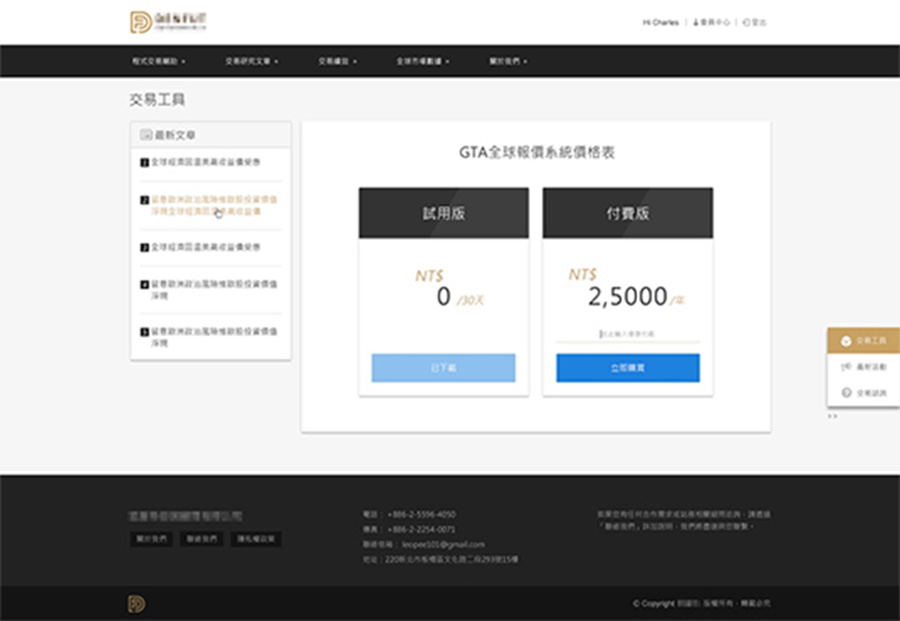Screen dimensions: 900x621
Task: Click the NT$ 0 trial price
Action: pos(449,288)
